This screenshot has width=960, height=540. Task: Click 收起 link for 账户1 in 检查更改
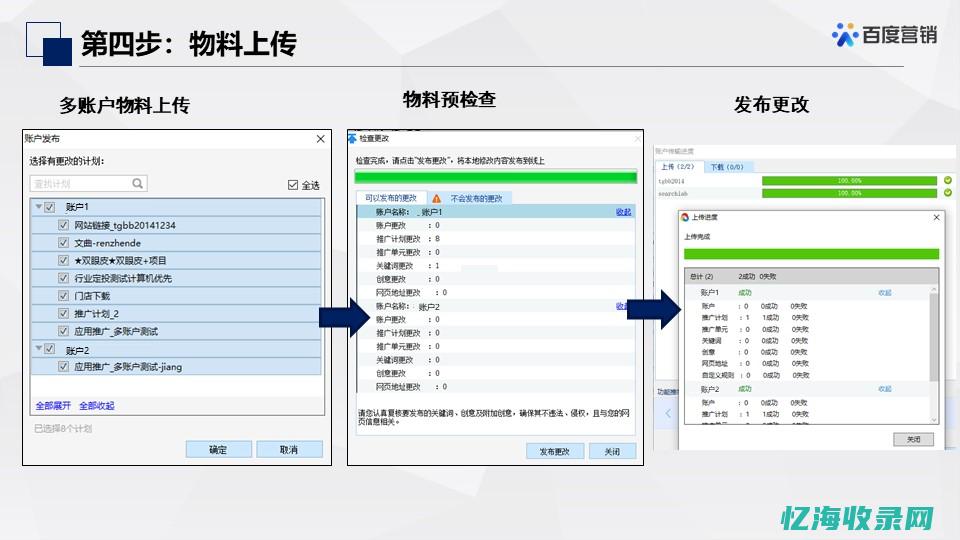(x=623, y=212)
